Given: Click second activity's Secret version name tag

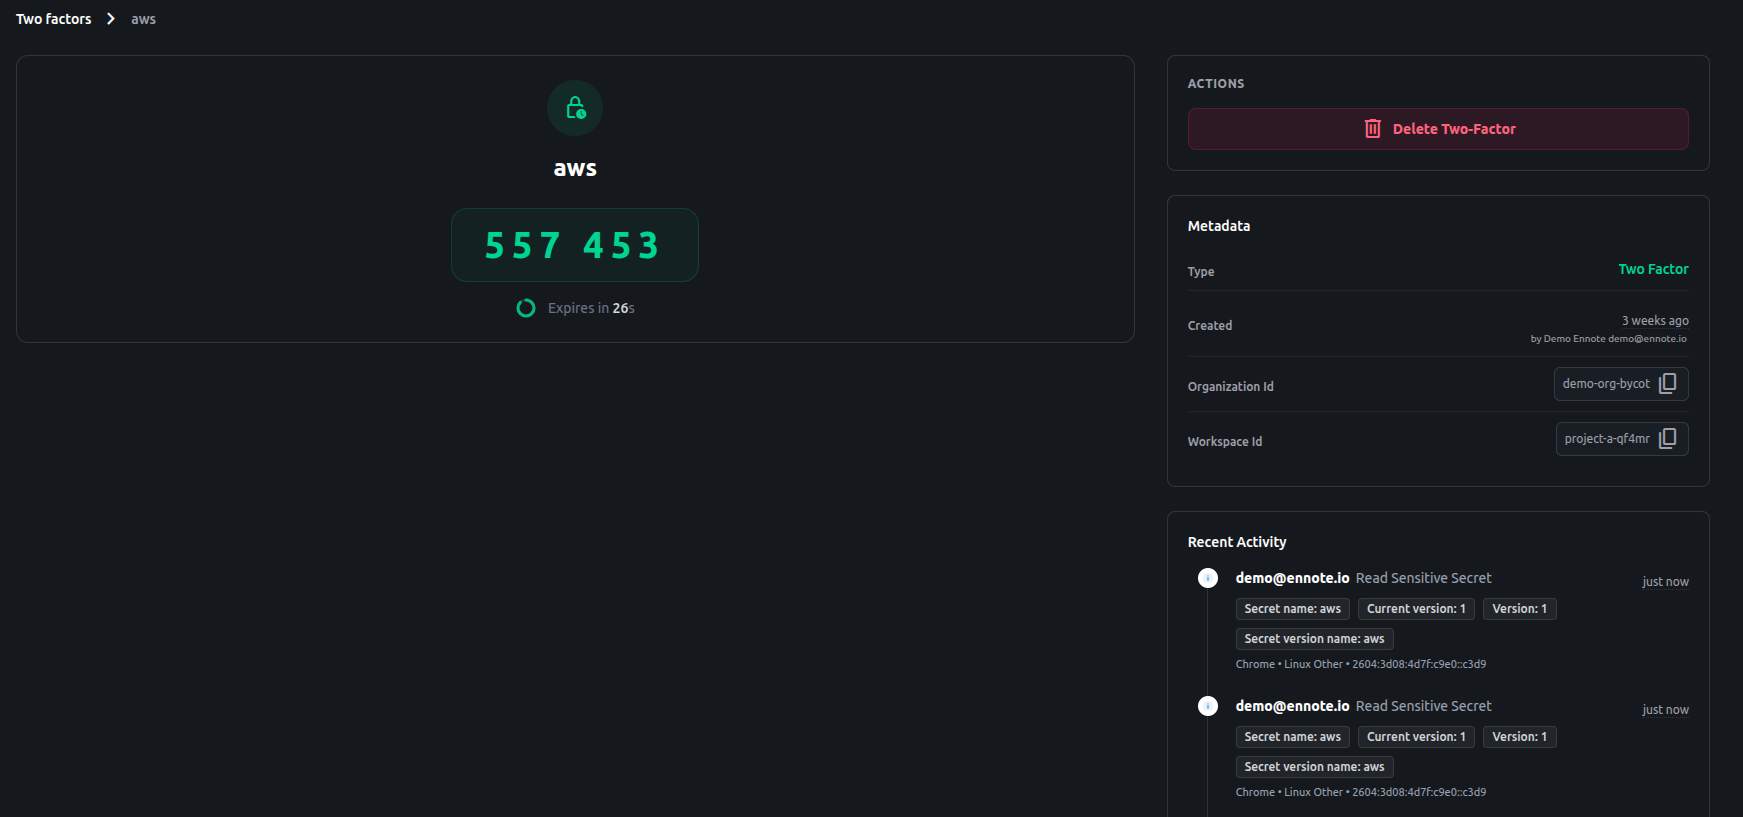Looking at the screenshot, I should (x=1315, y=767).
